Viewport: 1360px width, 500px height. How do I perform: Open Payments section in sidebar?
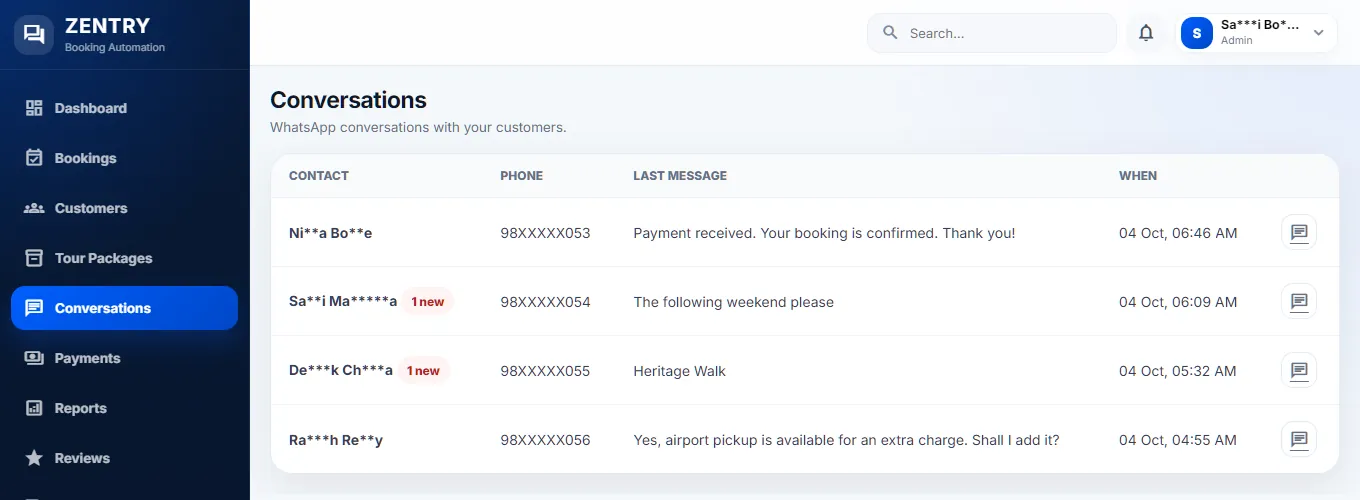pos(124,358)
